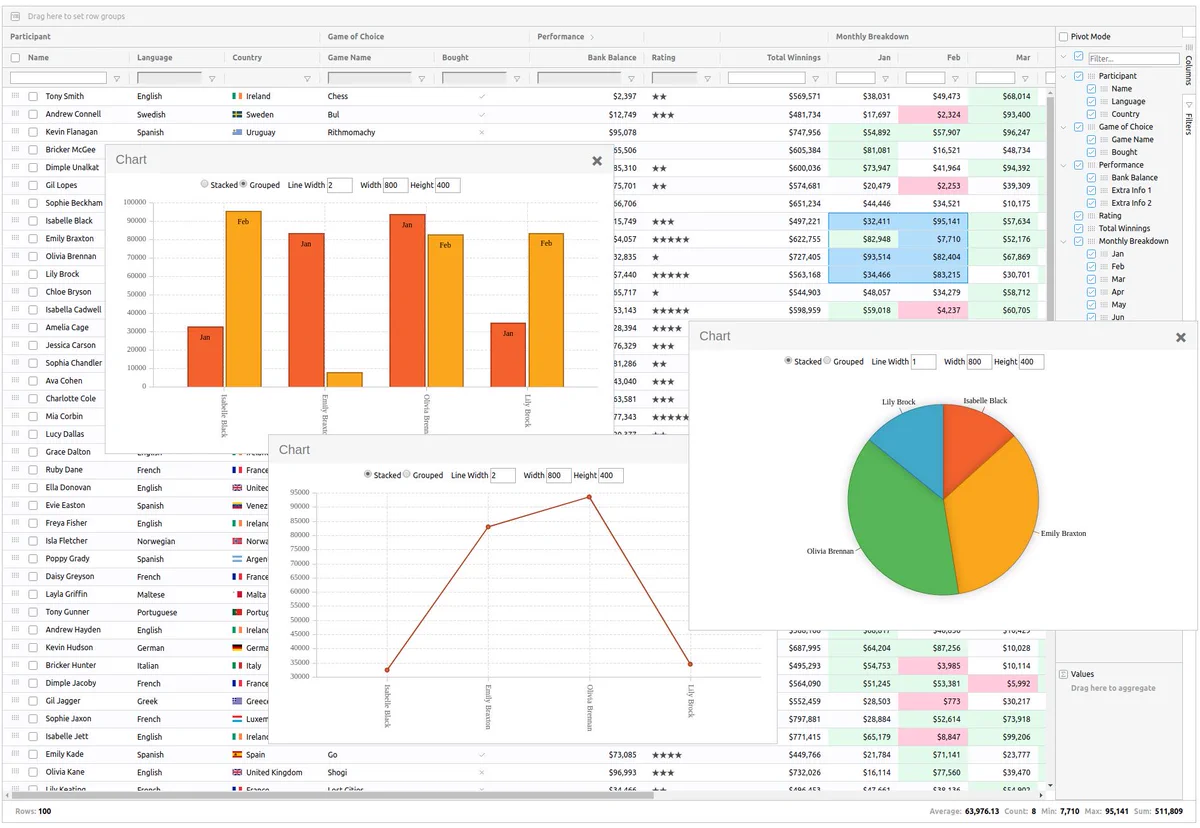Screen dimensions: 1200x828
Task: Open the Mar column filter funnel
Action: click(1025, 78)
